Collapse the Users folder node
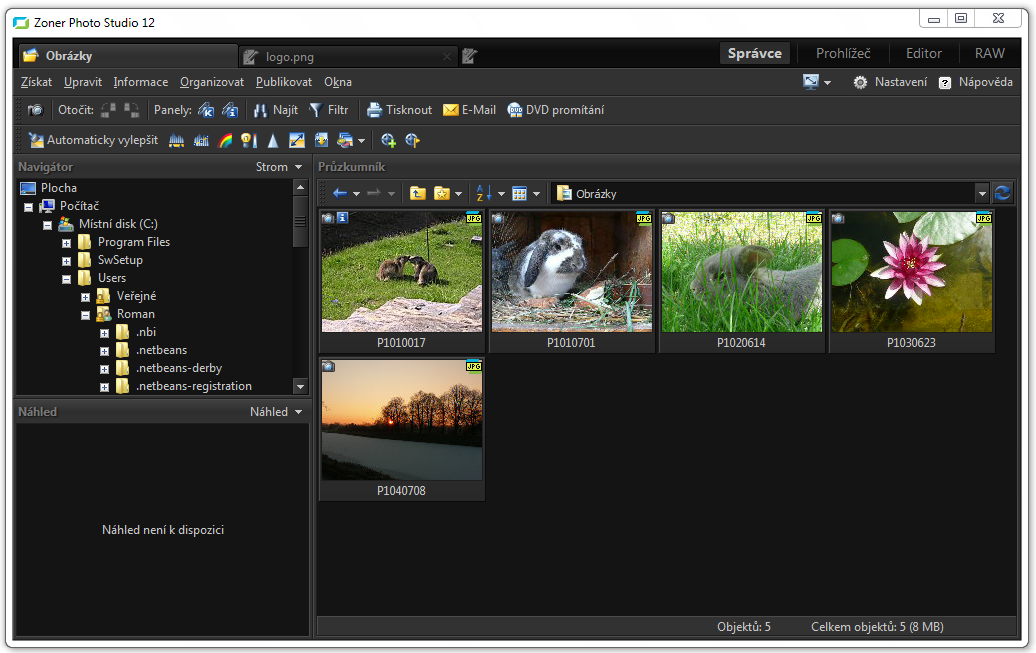The width and height of the screenshot is (1036, 653). 67,279
